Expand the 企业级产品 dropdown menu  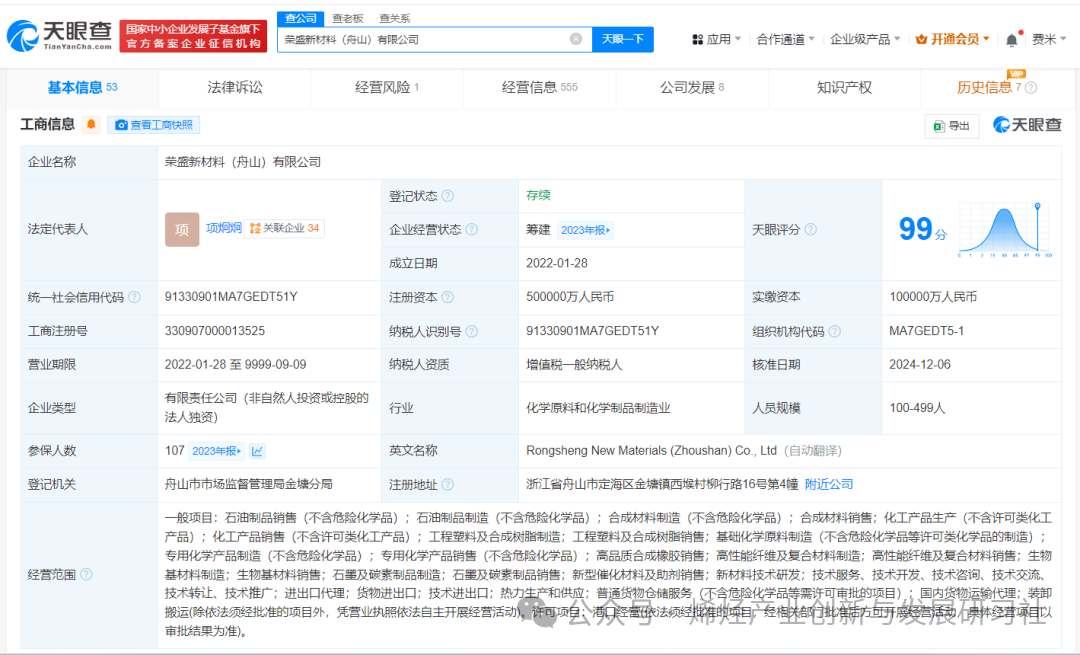pos(865,39)
